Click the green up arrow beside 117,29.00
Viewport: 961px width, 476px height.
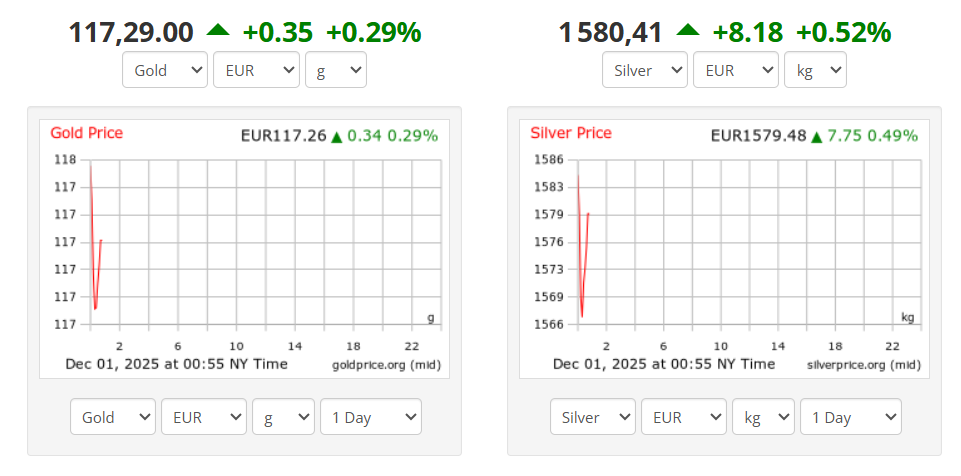pyautogui.click(x=218, y=31)
